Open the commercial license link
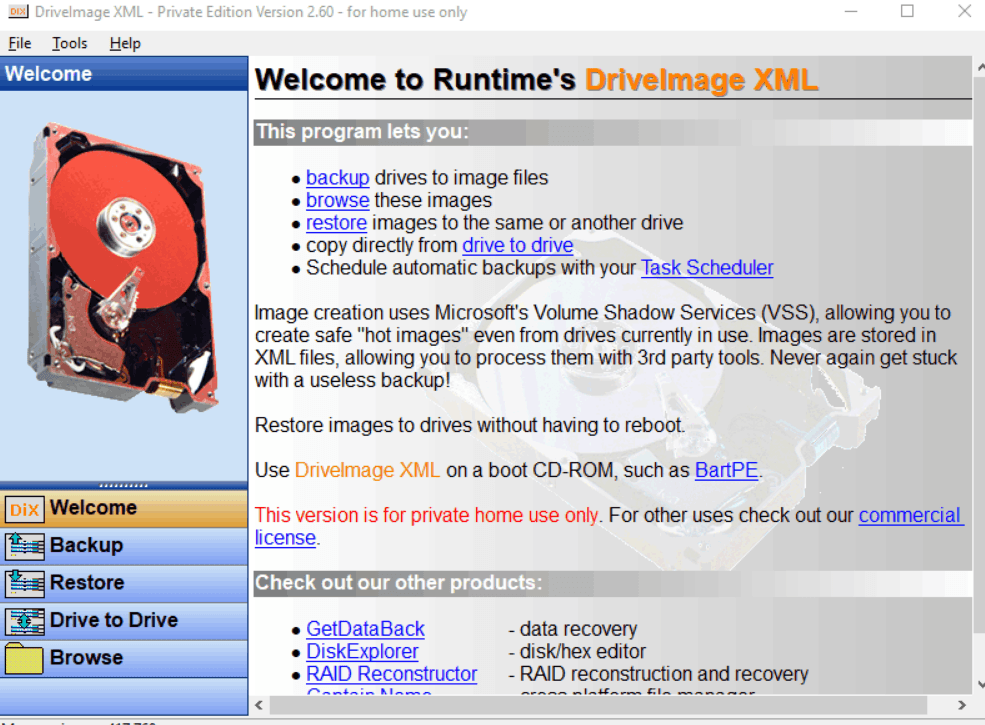Screen dimensions: 985x725 910,515
